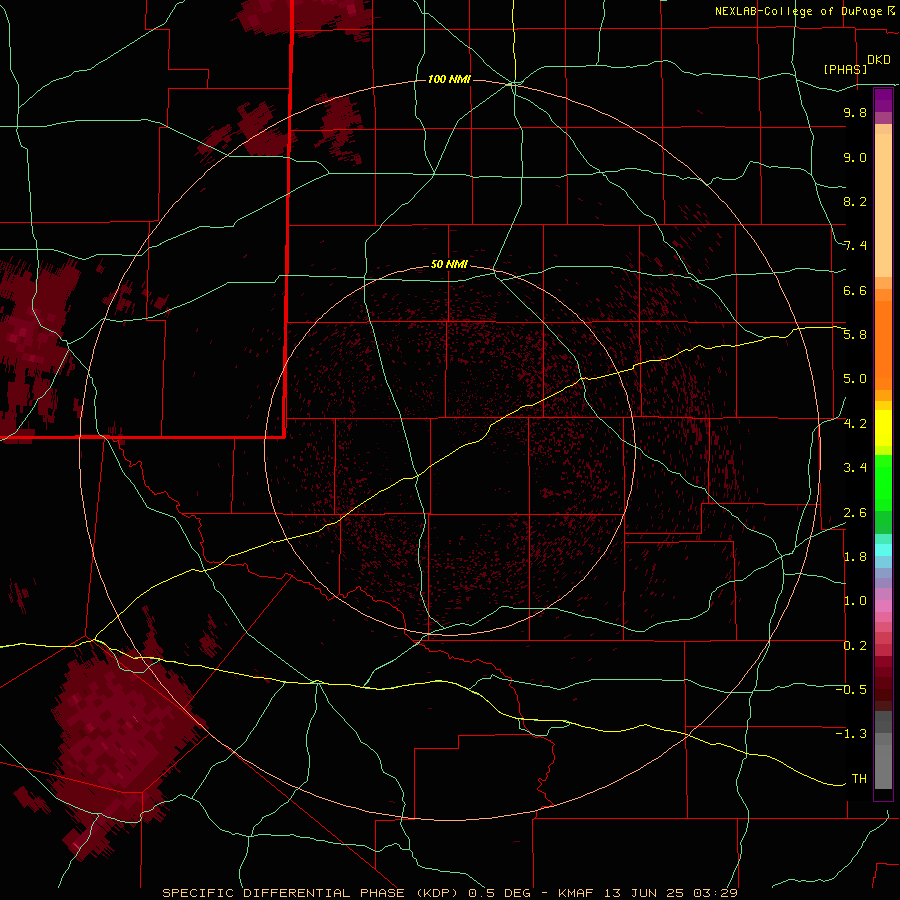Image resolution: width=900 pixels, height=900 pixels.
Task: Pick the purple segment atop the color bar
Action: (883, 100)
